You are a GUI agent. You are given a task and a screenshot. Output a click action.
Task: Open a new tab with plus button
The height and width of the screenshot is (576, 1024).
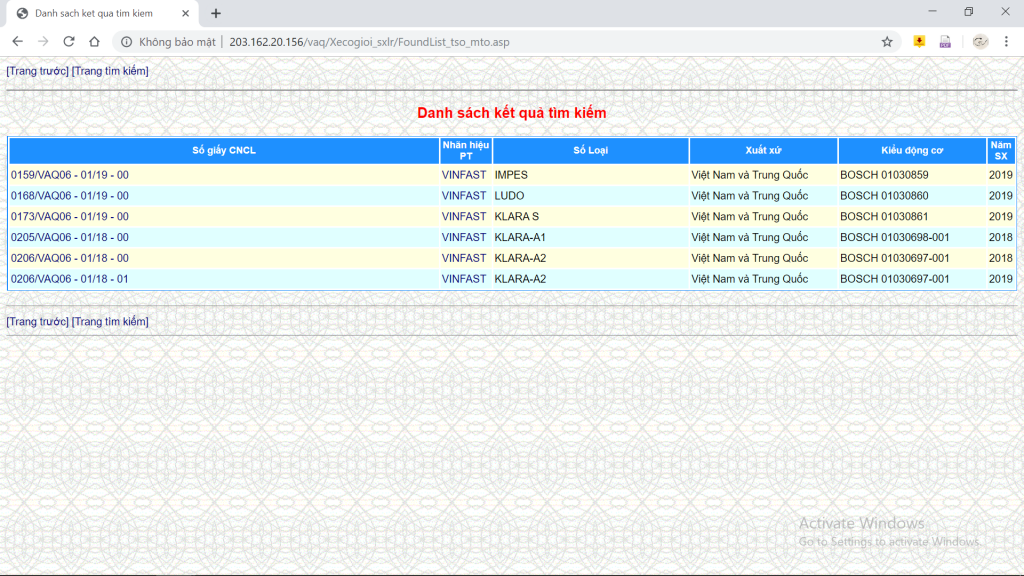click(x=216, y=13)
